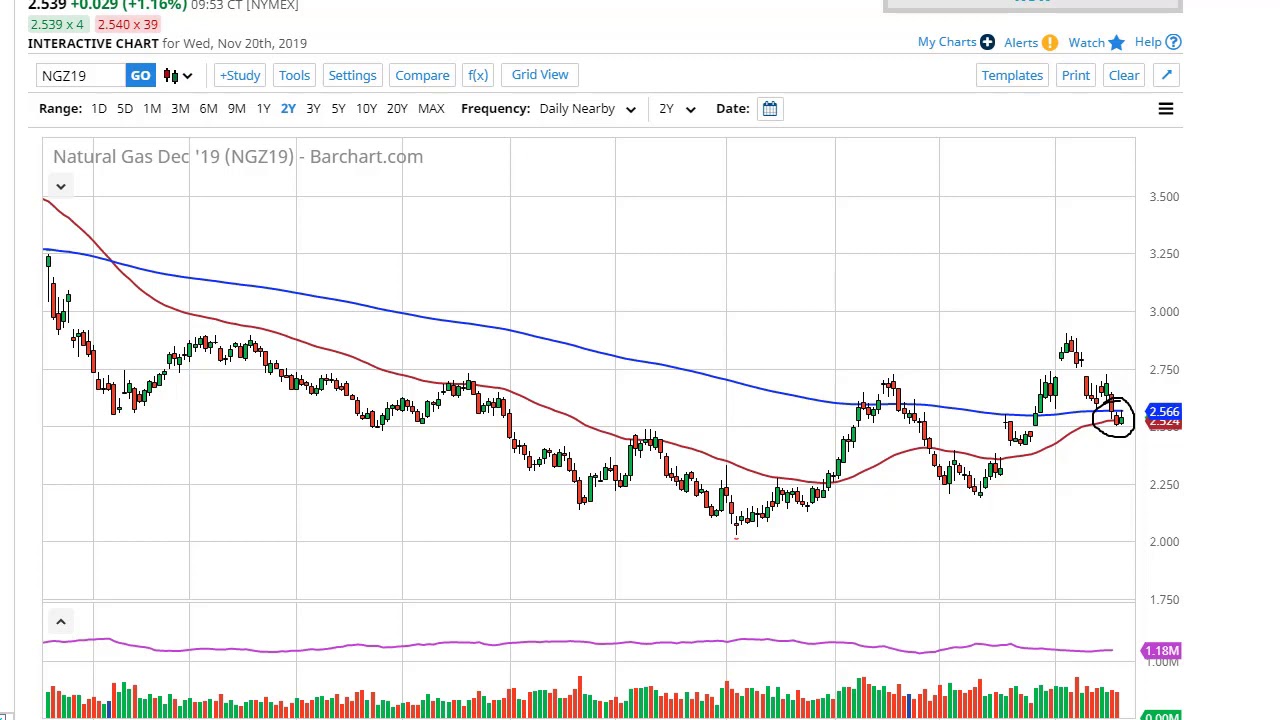Open the Alerts link
This screenshot has width=1280, height=720.
click(1021, 42)
